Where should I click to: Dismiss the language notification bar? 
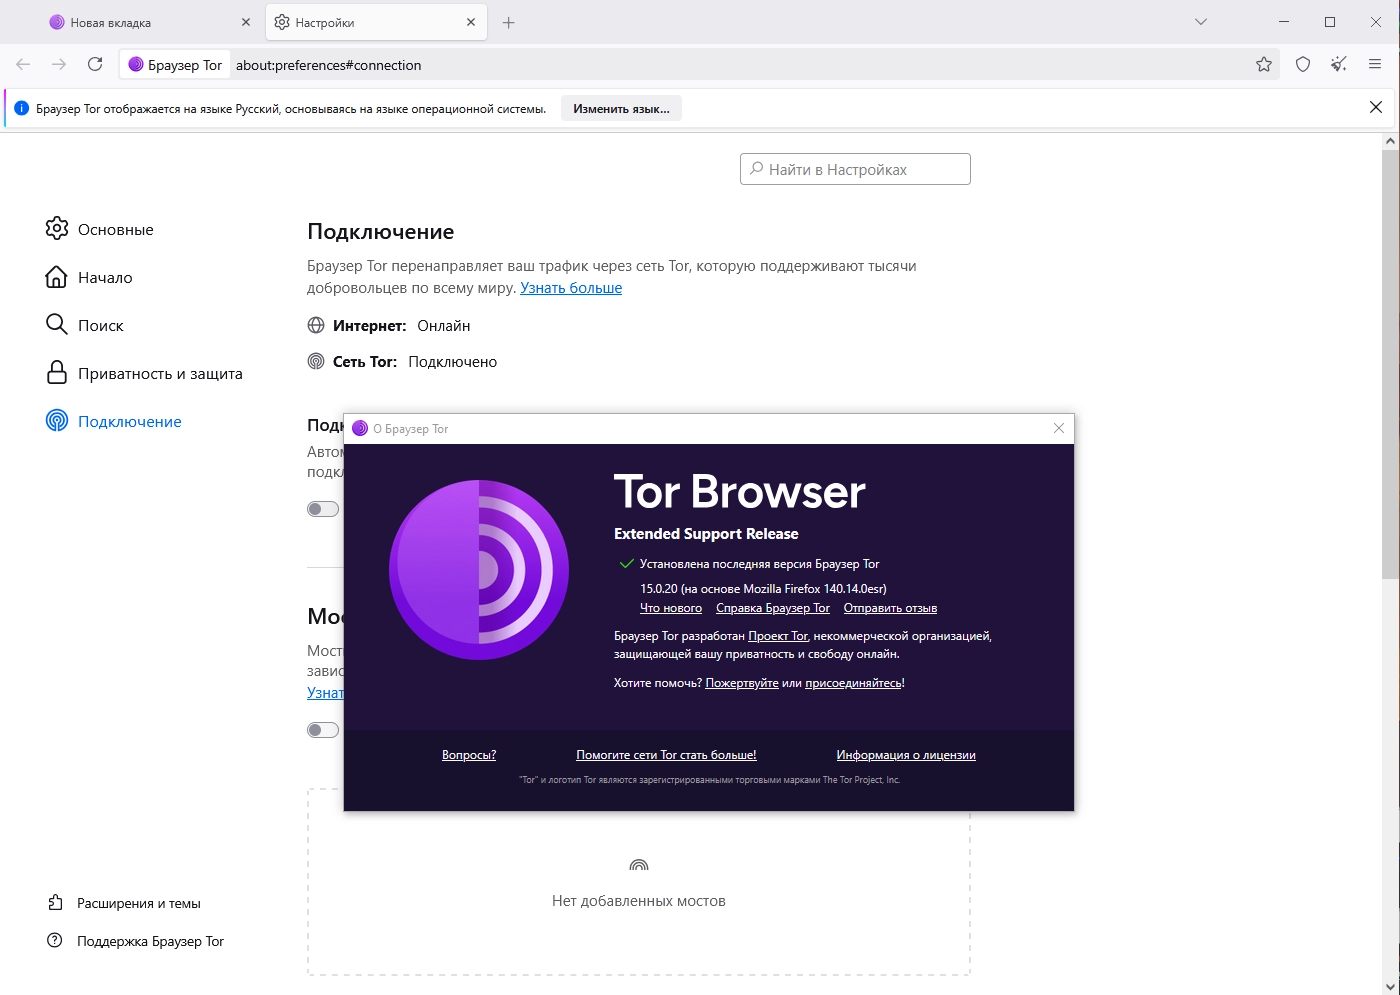click(1376, 108)
